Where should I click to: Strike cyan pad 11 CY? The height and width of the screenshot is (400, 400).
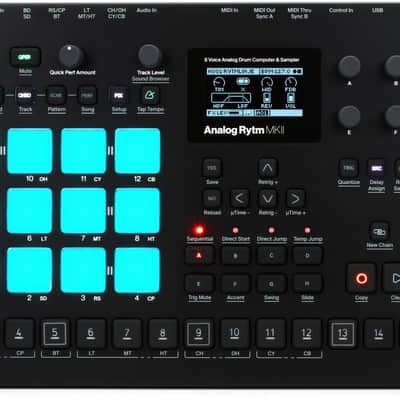point(83,151)
